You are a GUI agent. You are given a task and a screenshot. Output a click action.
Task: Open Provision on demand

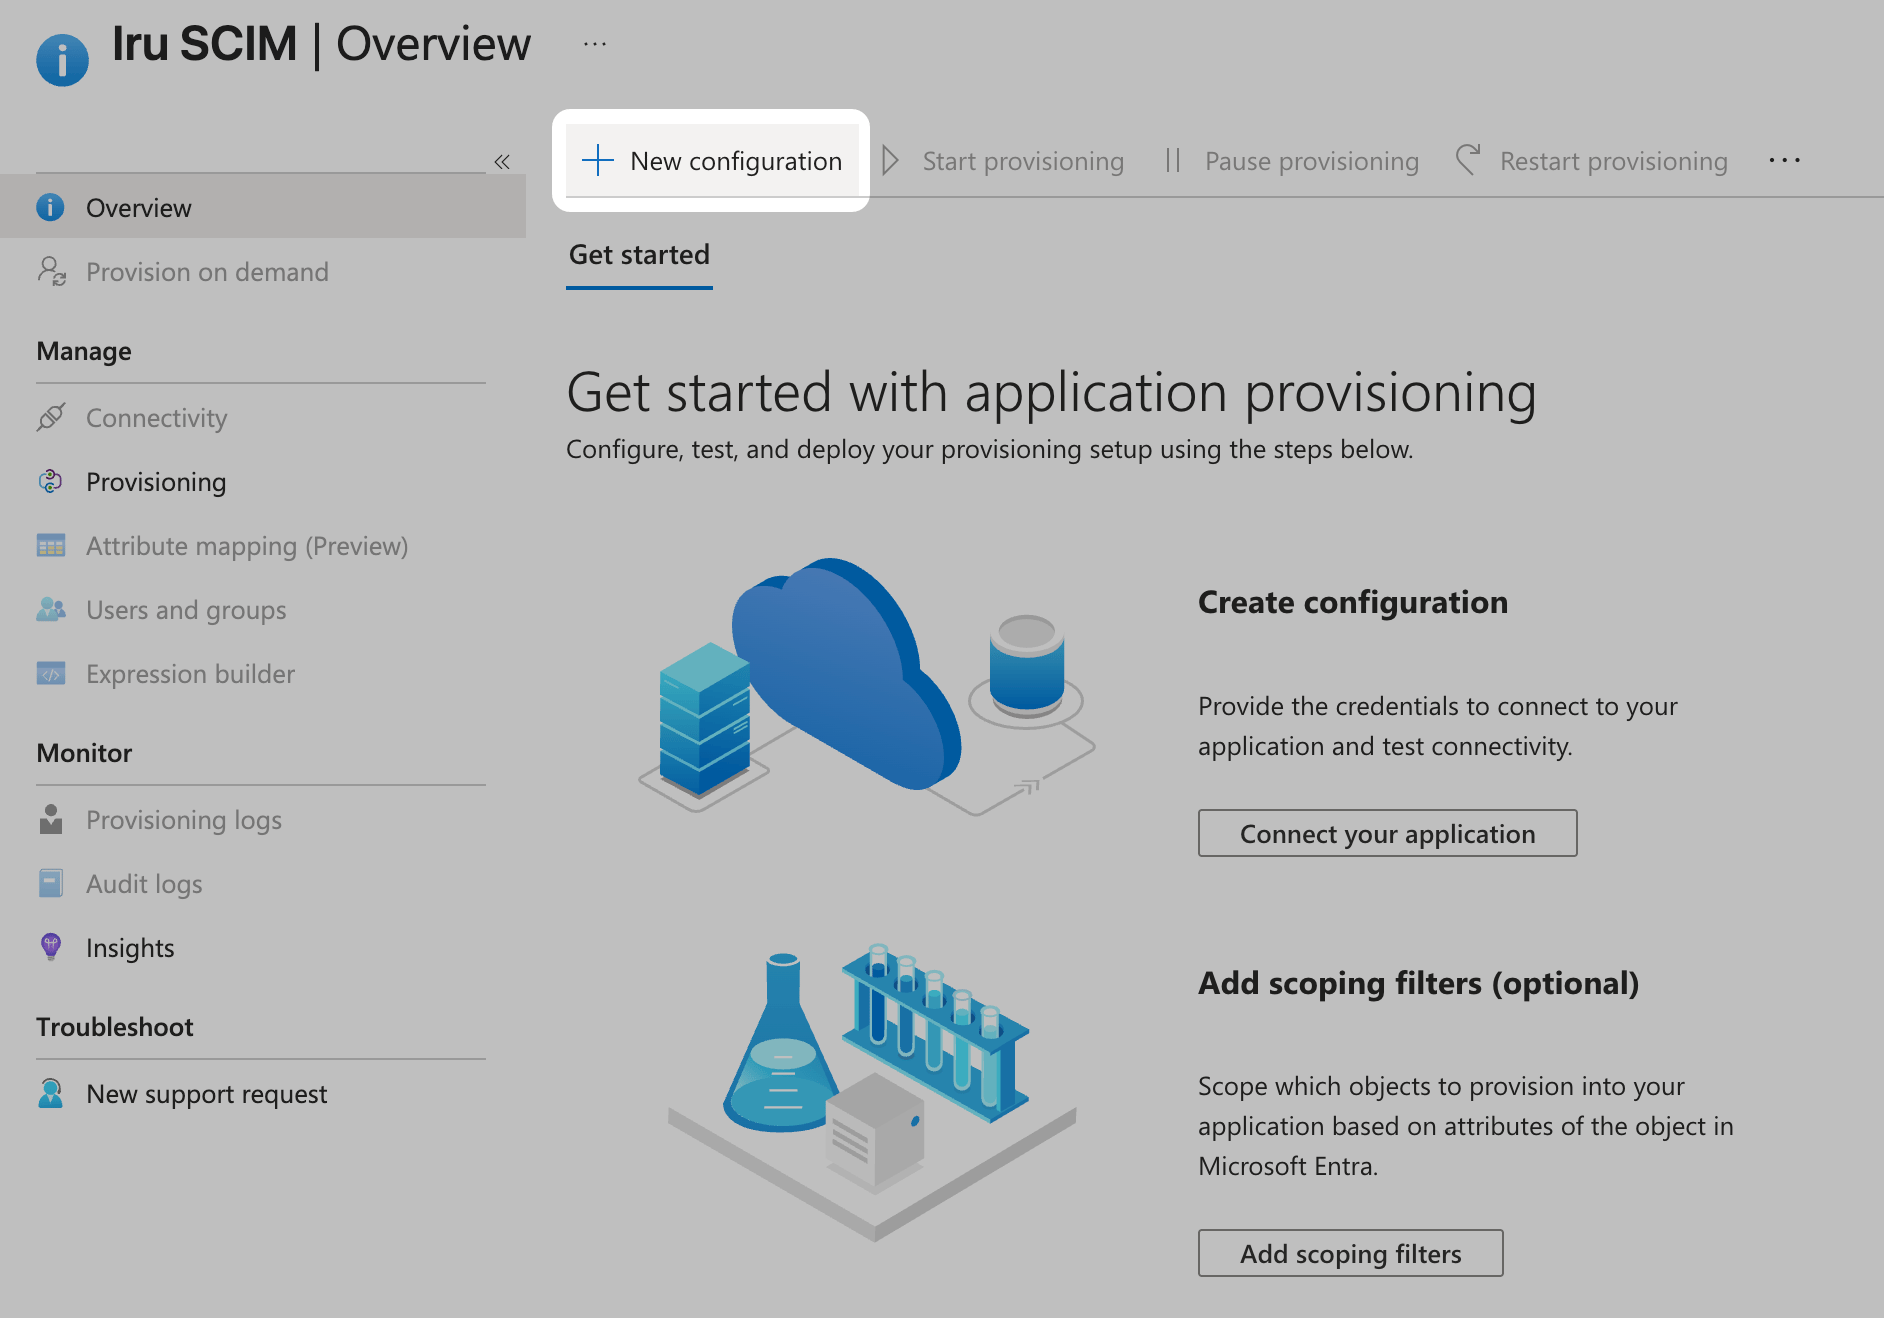coord(207,272)
